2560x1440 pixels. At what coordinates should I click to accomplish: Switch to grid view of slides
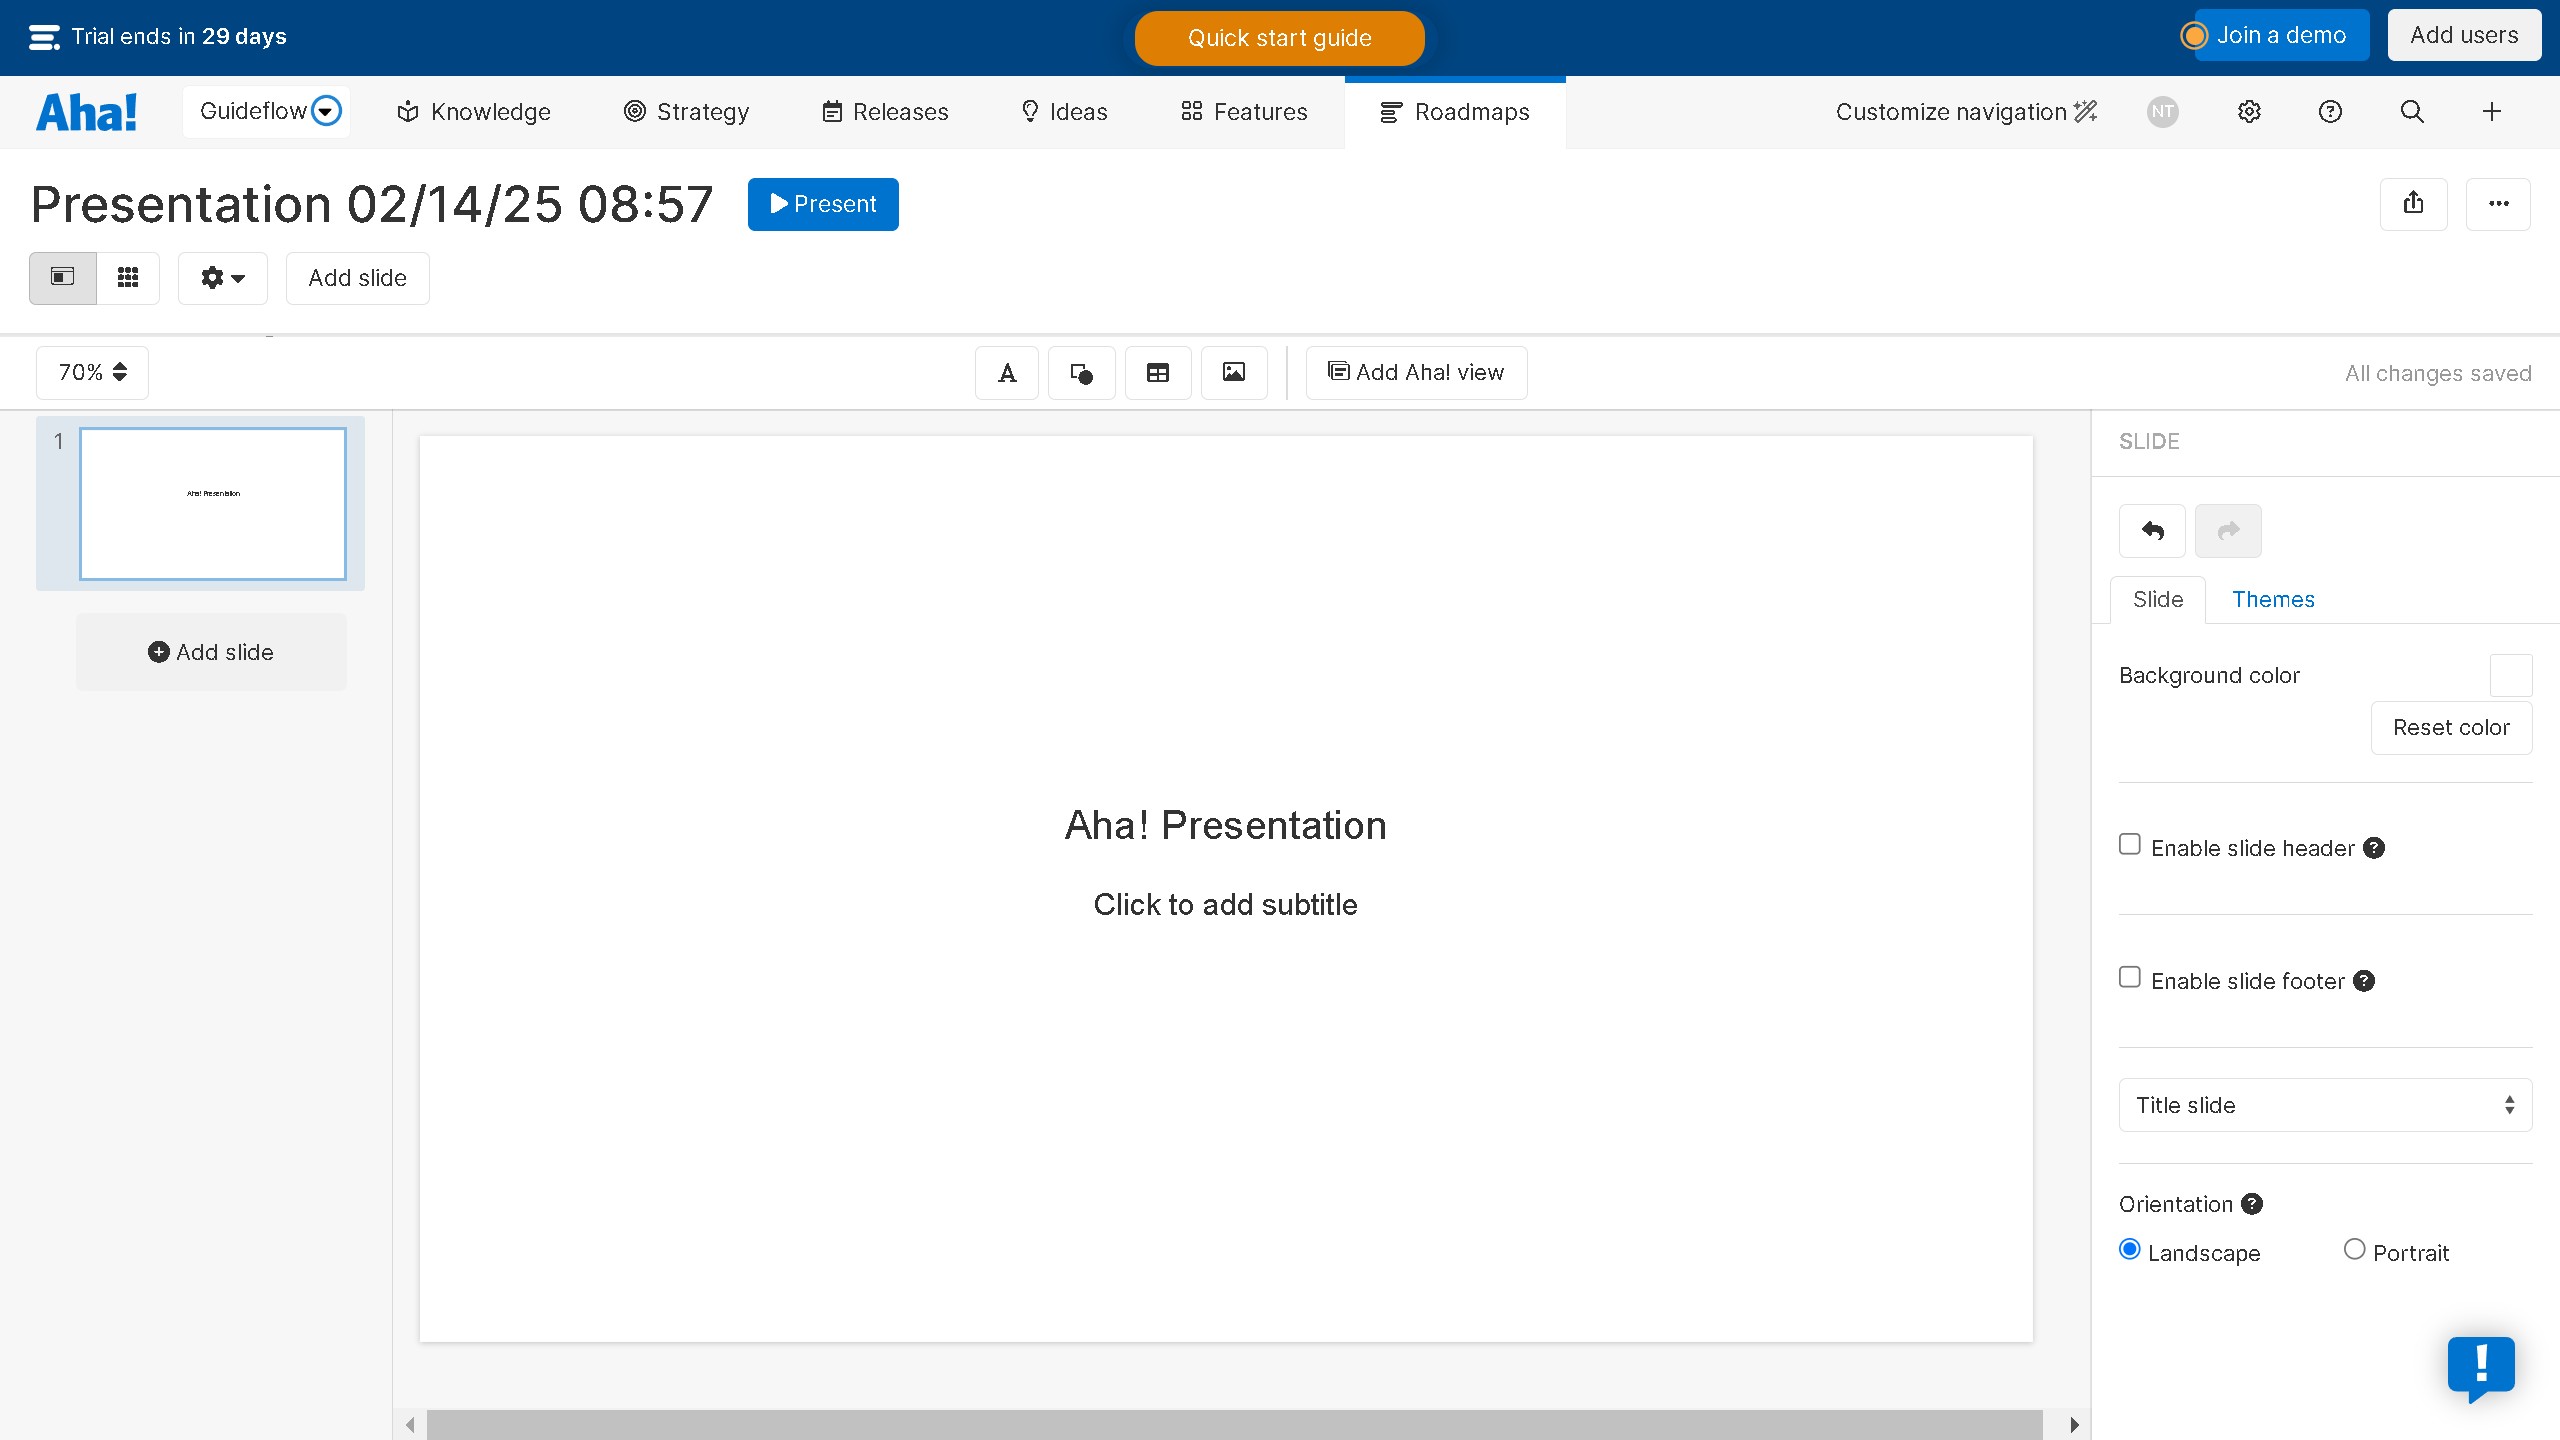pos(128,278)
